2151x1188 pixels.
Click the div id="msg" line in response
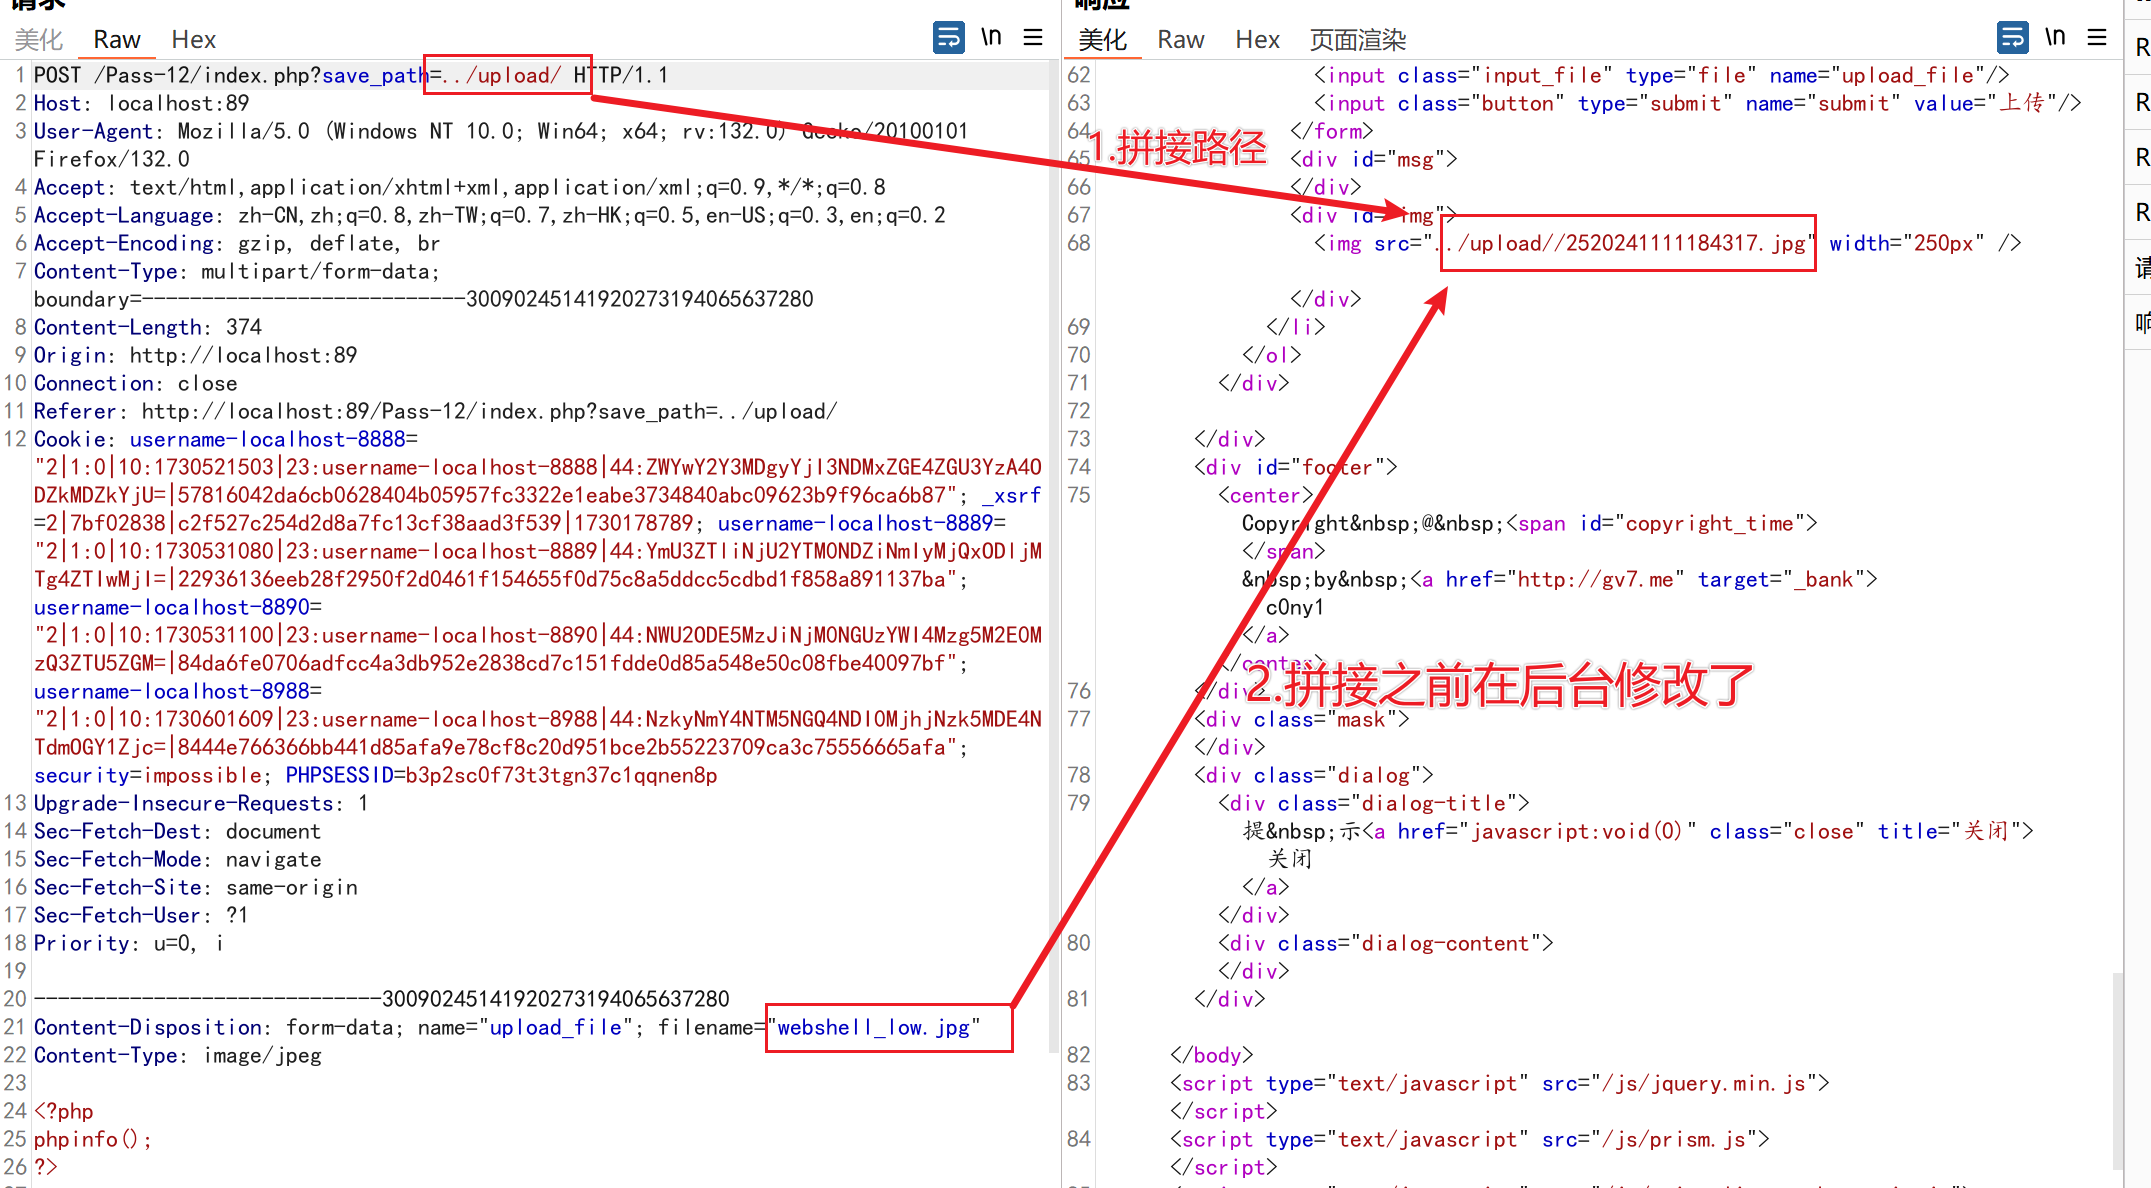pos(1374,159)
